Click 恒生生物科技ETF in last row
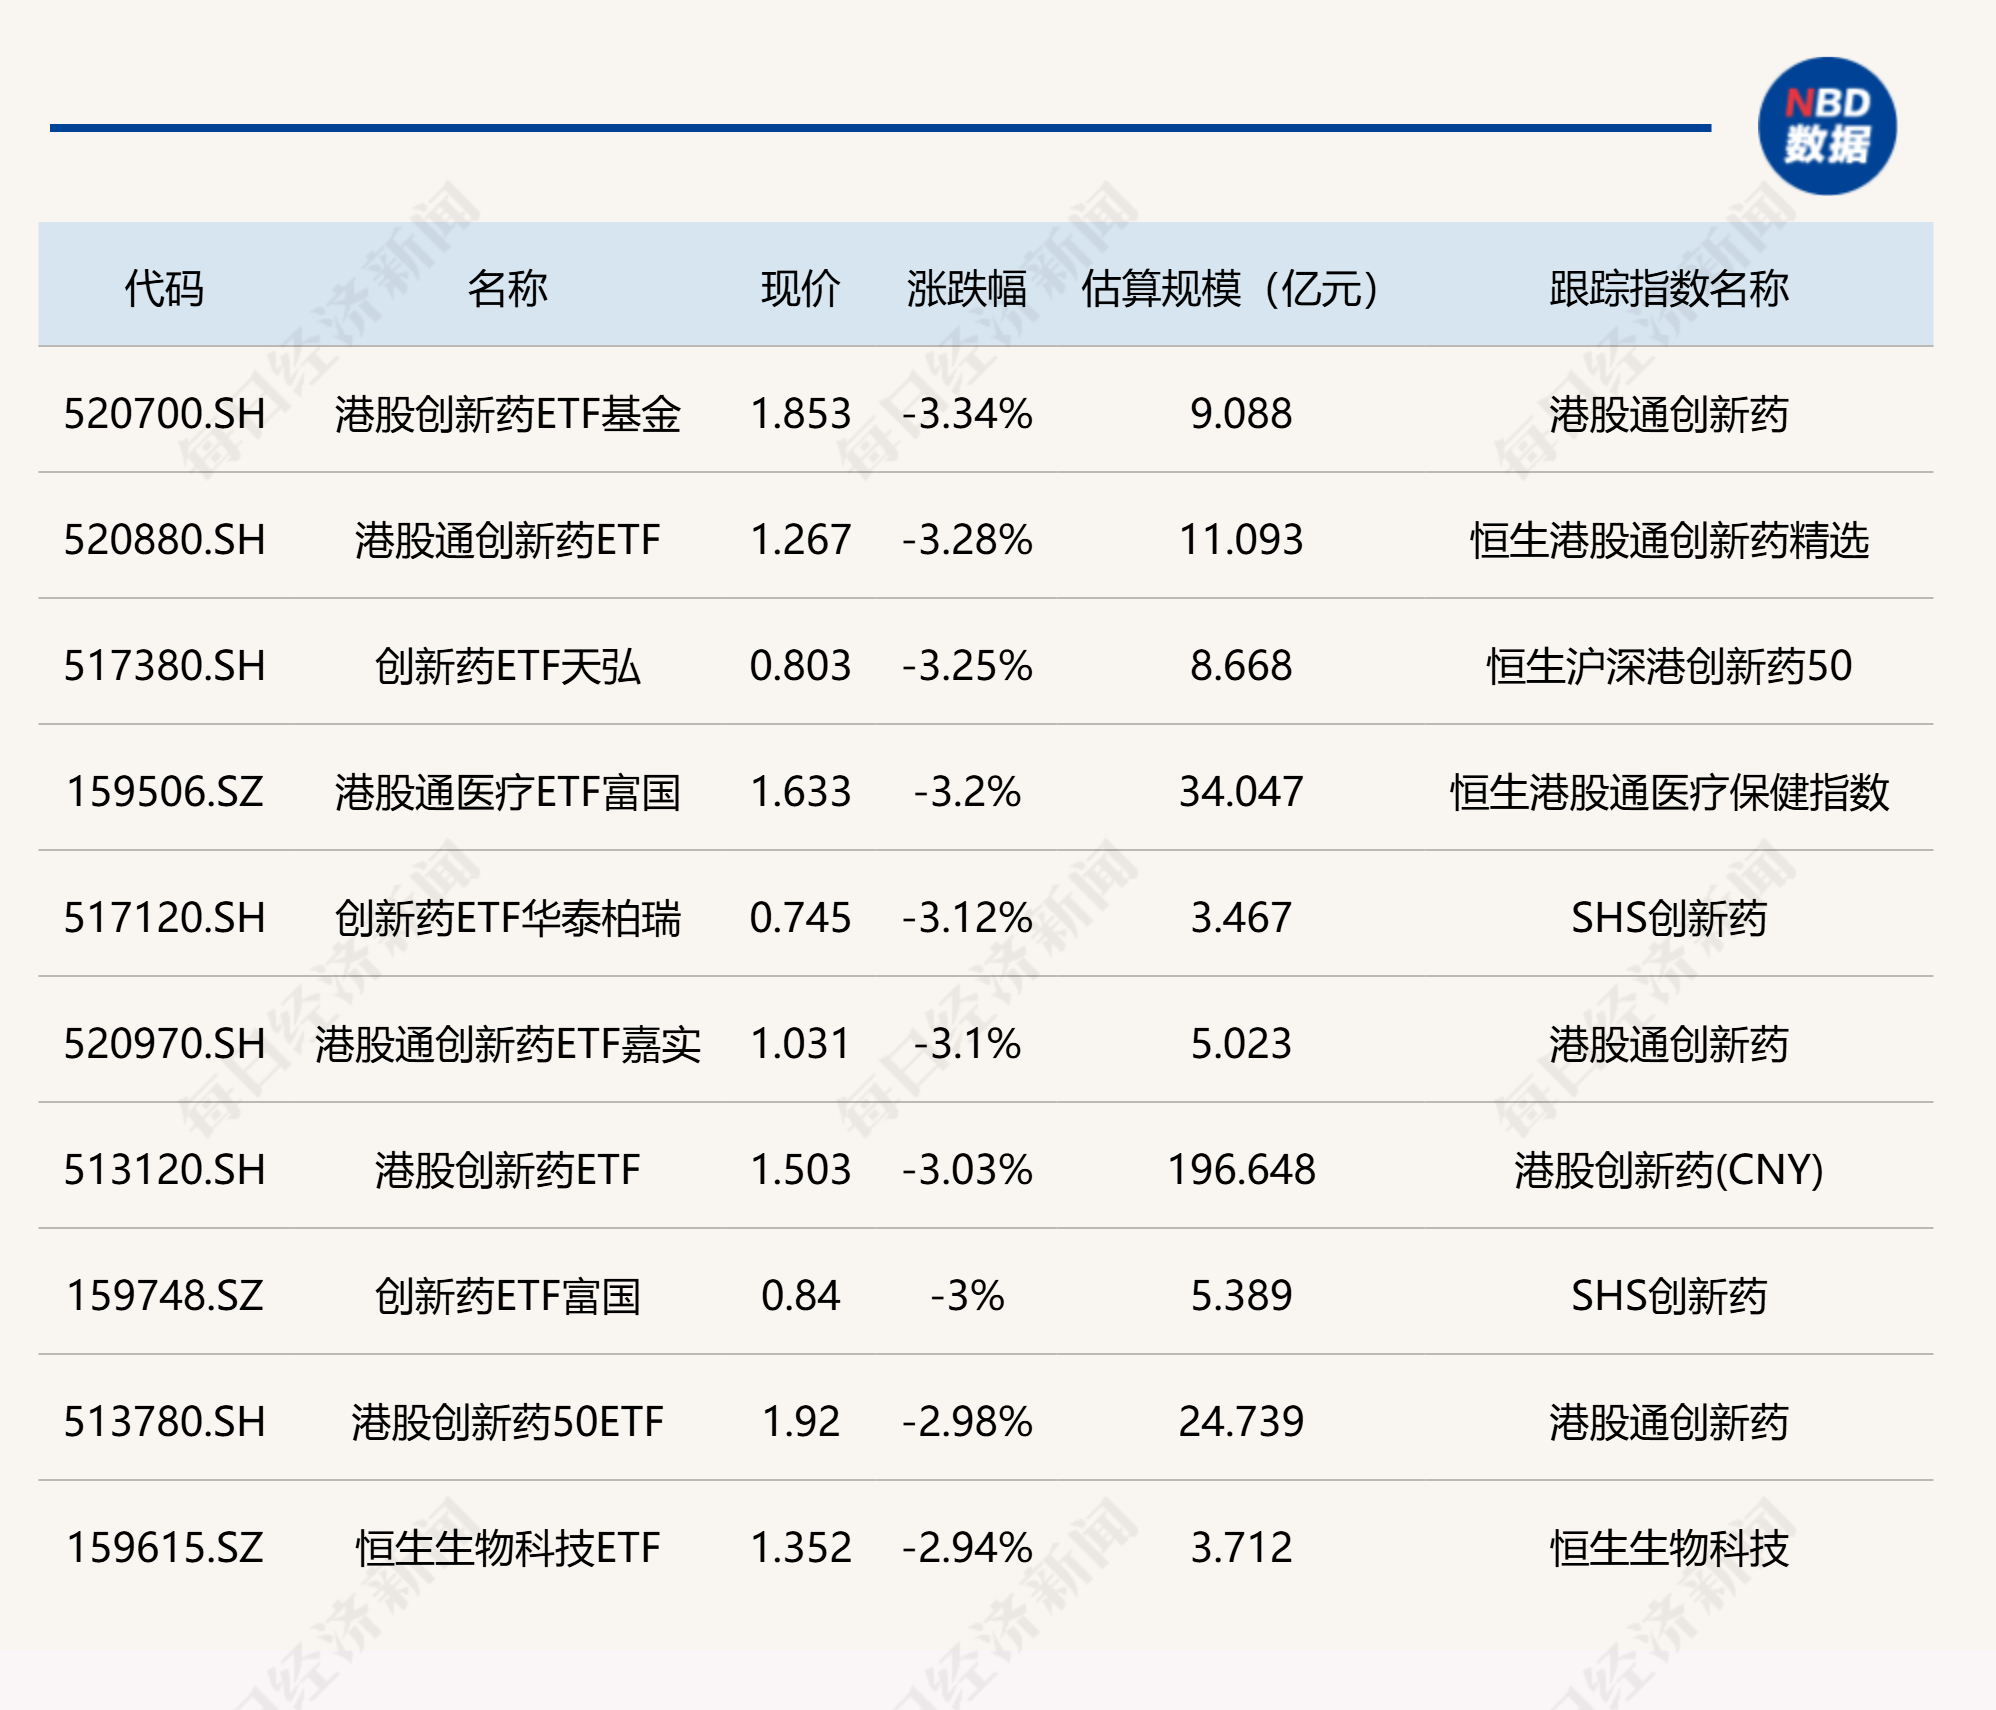Image resolution: width=1996 pixels, height=1710 pixels. [507, 1548]
